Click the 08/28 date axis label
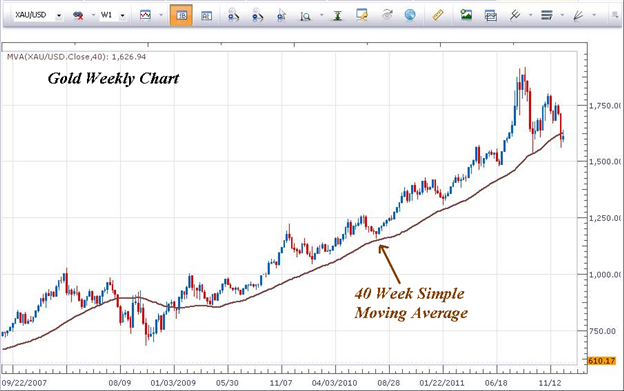Screen dimensions: 624x391 [x=389, y=383]
